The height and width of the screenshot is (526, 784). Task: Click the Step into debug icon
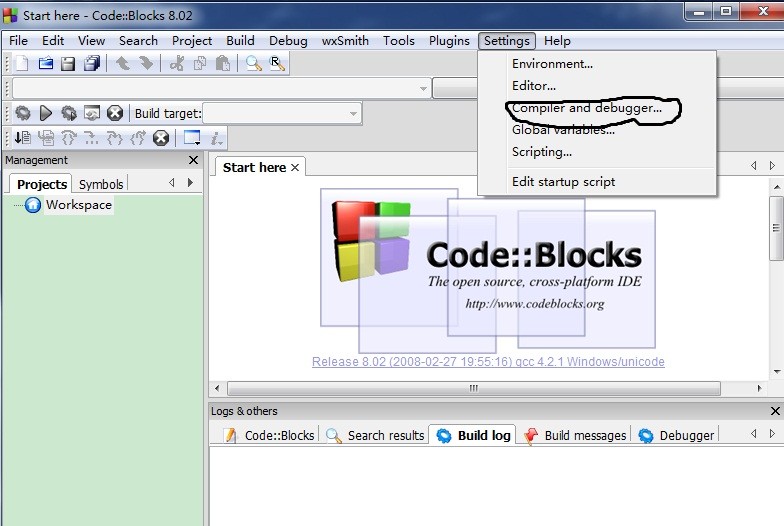pyautogui.click(x=114, y=138)
